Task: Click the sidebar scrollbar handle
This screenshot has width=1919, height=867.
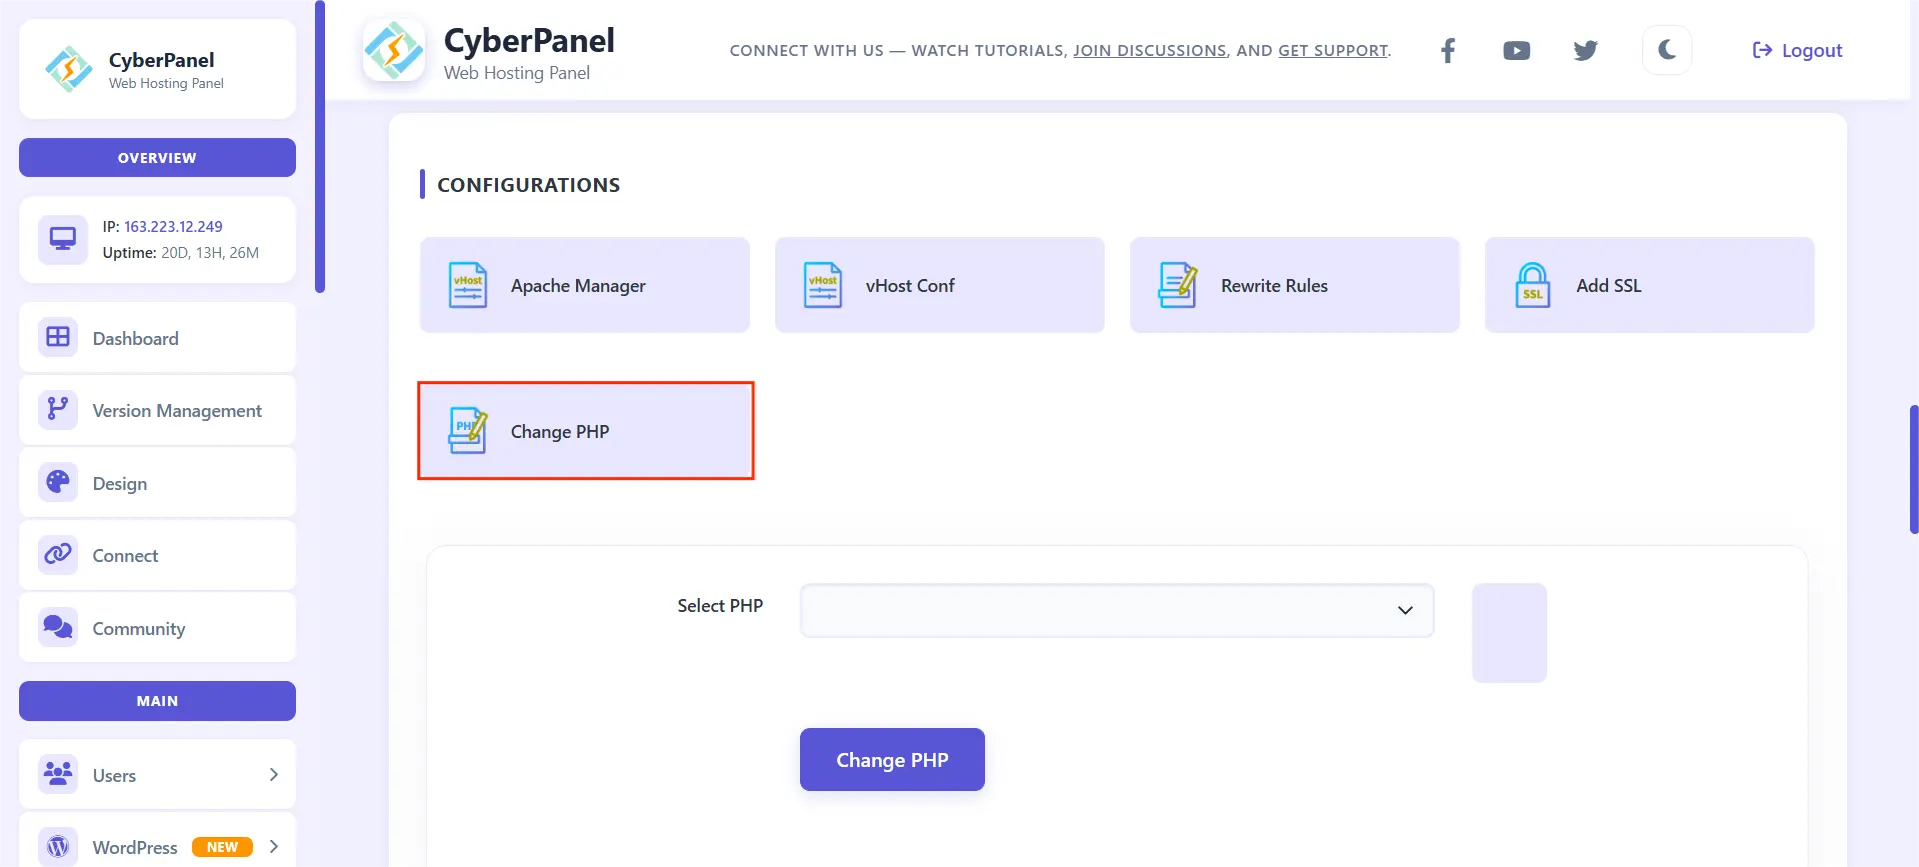Action: click(320, 146)
